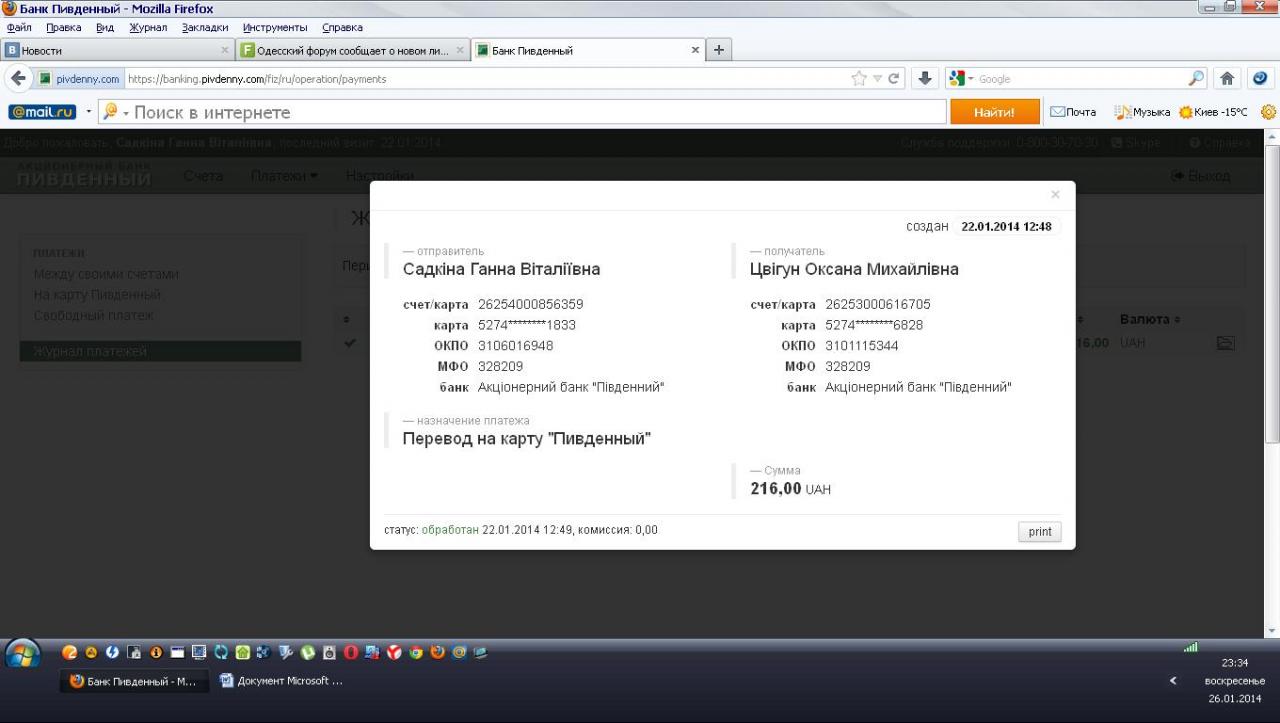Launch Yandex browser from quick launch
1280x723 pixels.
tap(394, 652)
